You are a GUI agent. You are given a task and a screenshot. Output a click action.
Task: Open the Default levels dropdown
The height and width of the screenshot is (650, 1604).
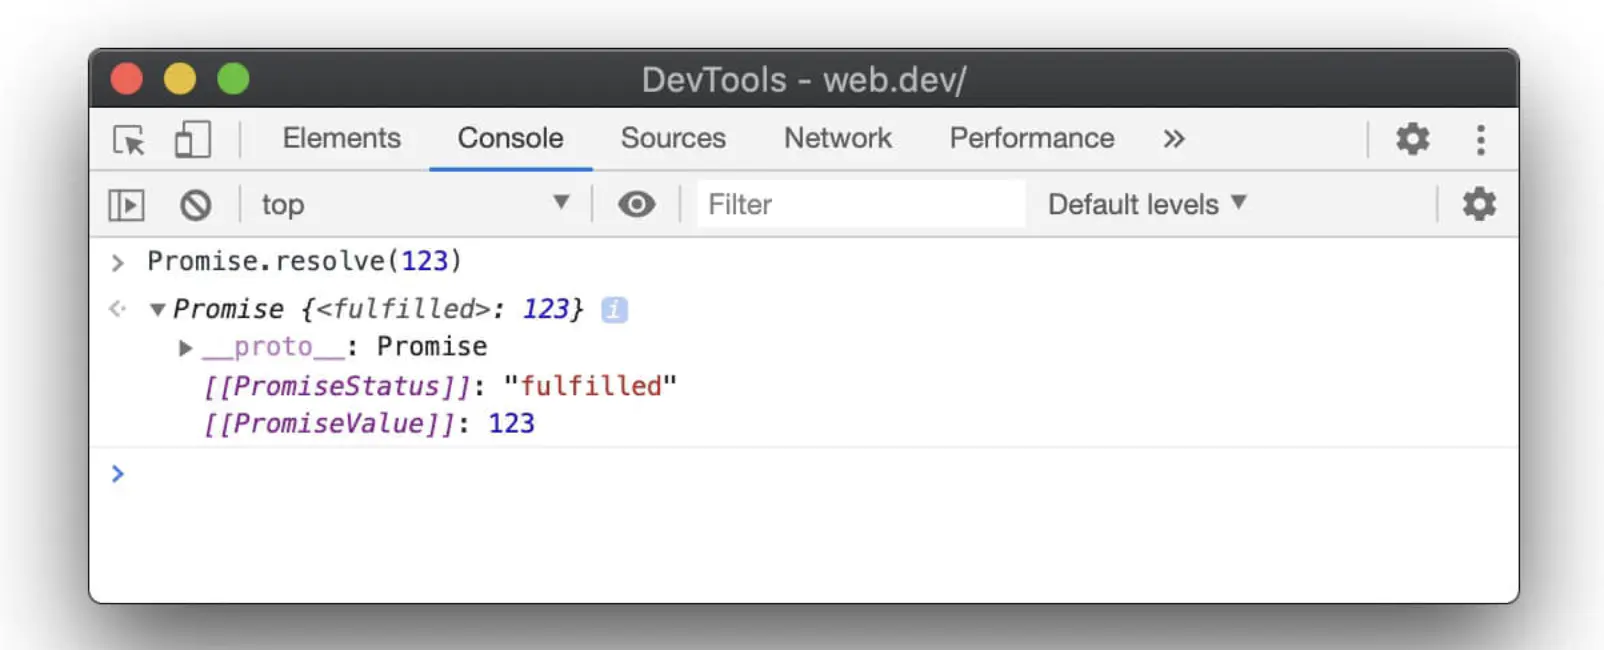tap(1146, 204)
